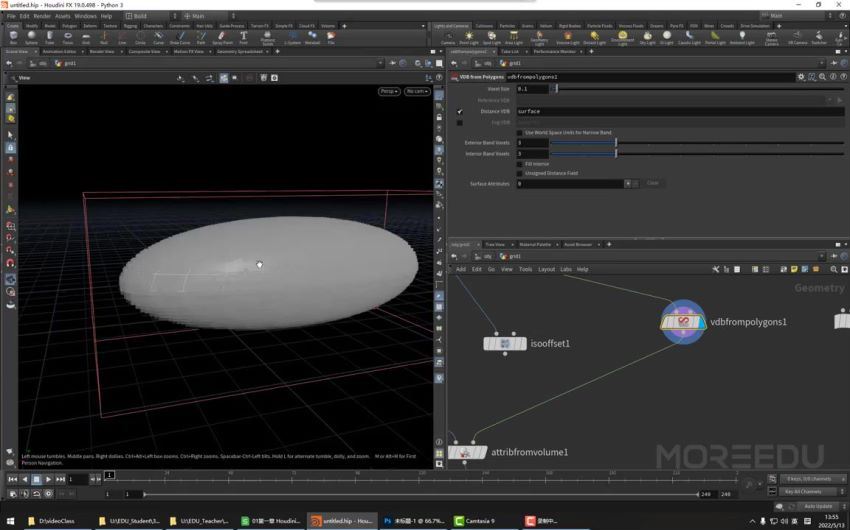Image resolution: width=850 pixels, height=530 pixels.
Task: Open Camtasia 9 from the taskbar
Action: [x=475, y=521]
